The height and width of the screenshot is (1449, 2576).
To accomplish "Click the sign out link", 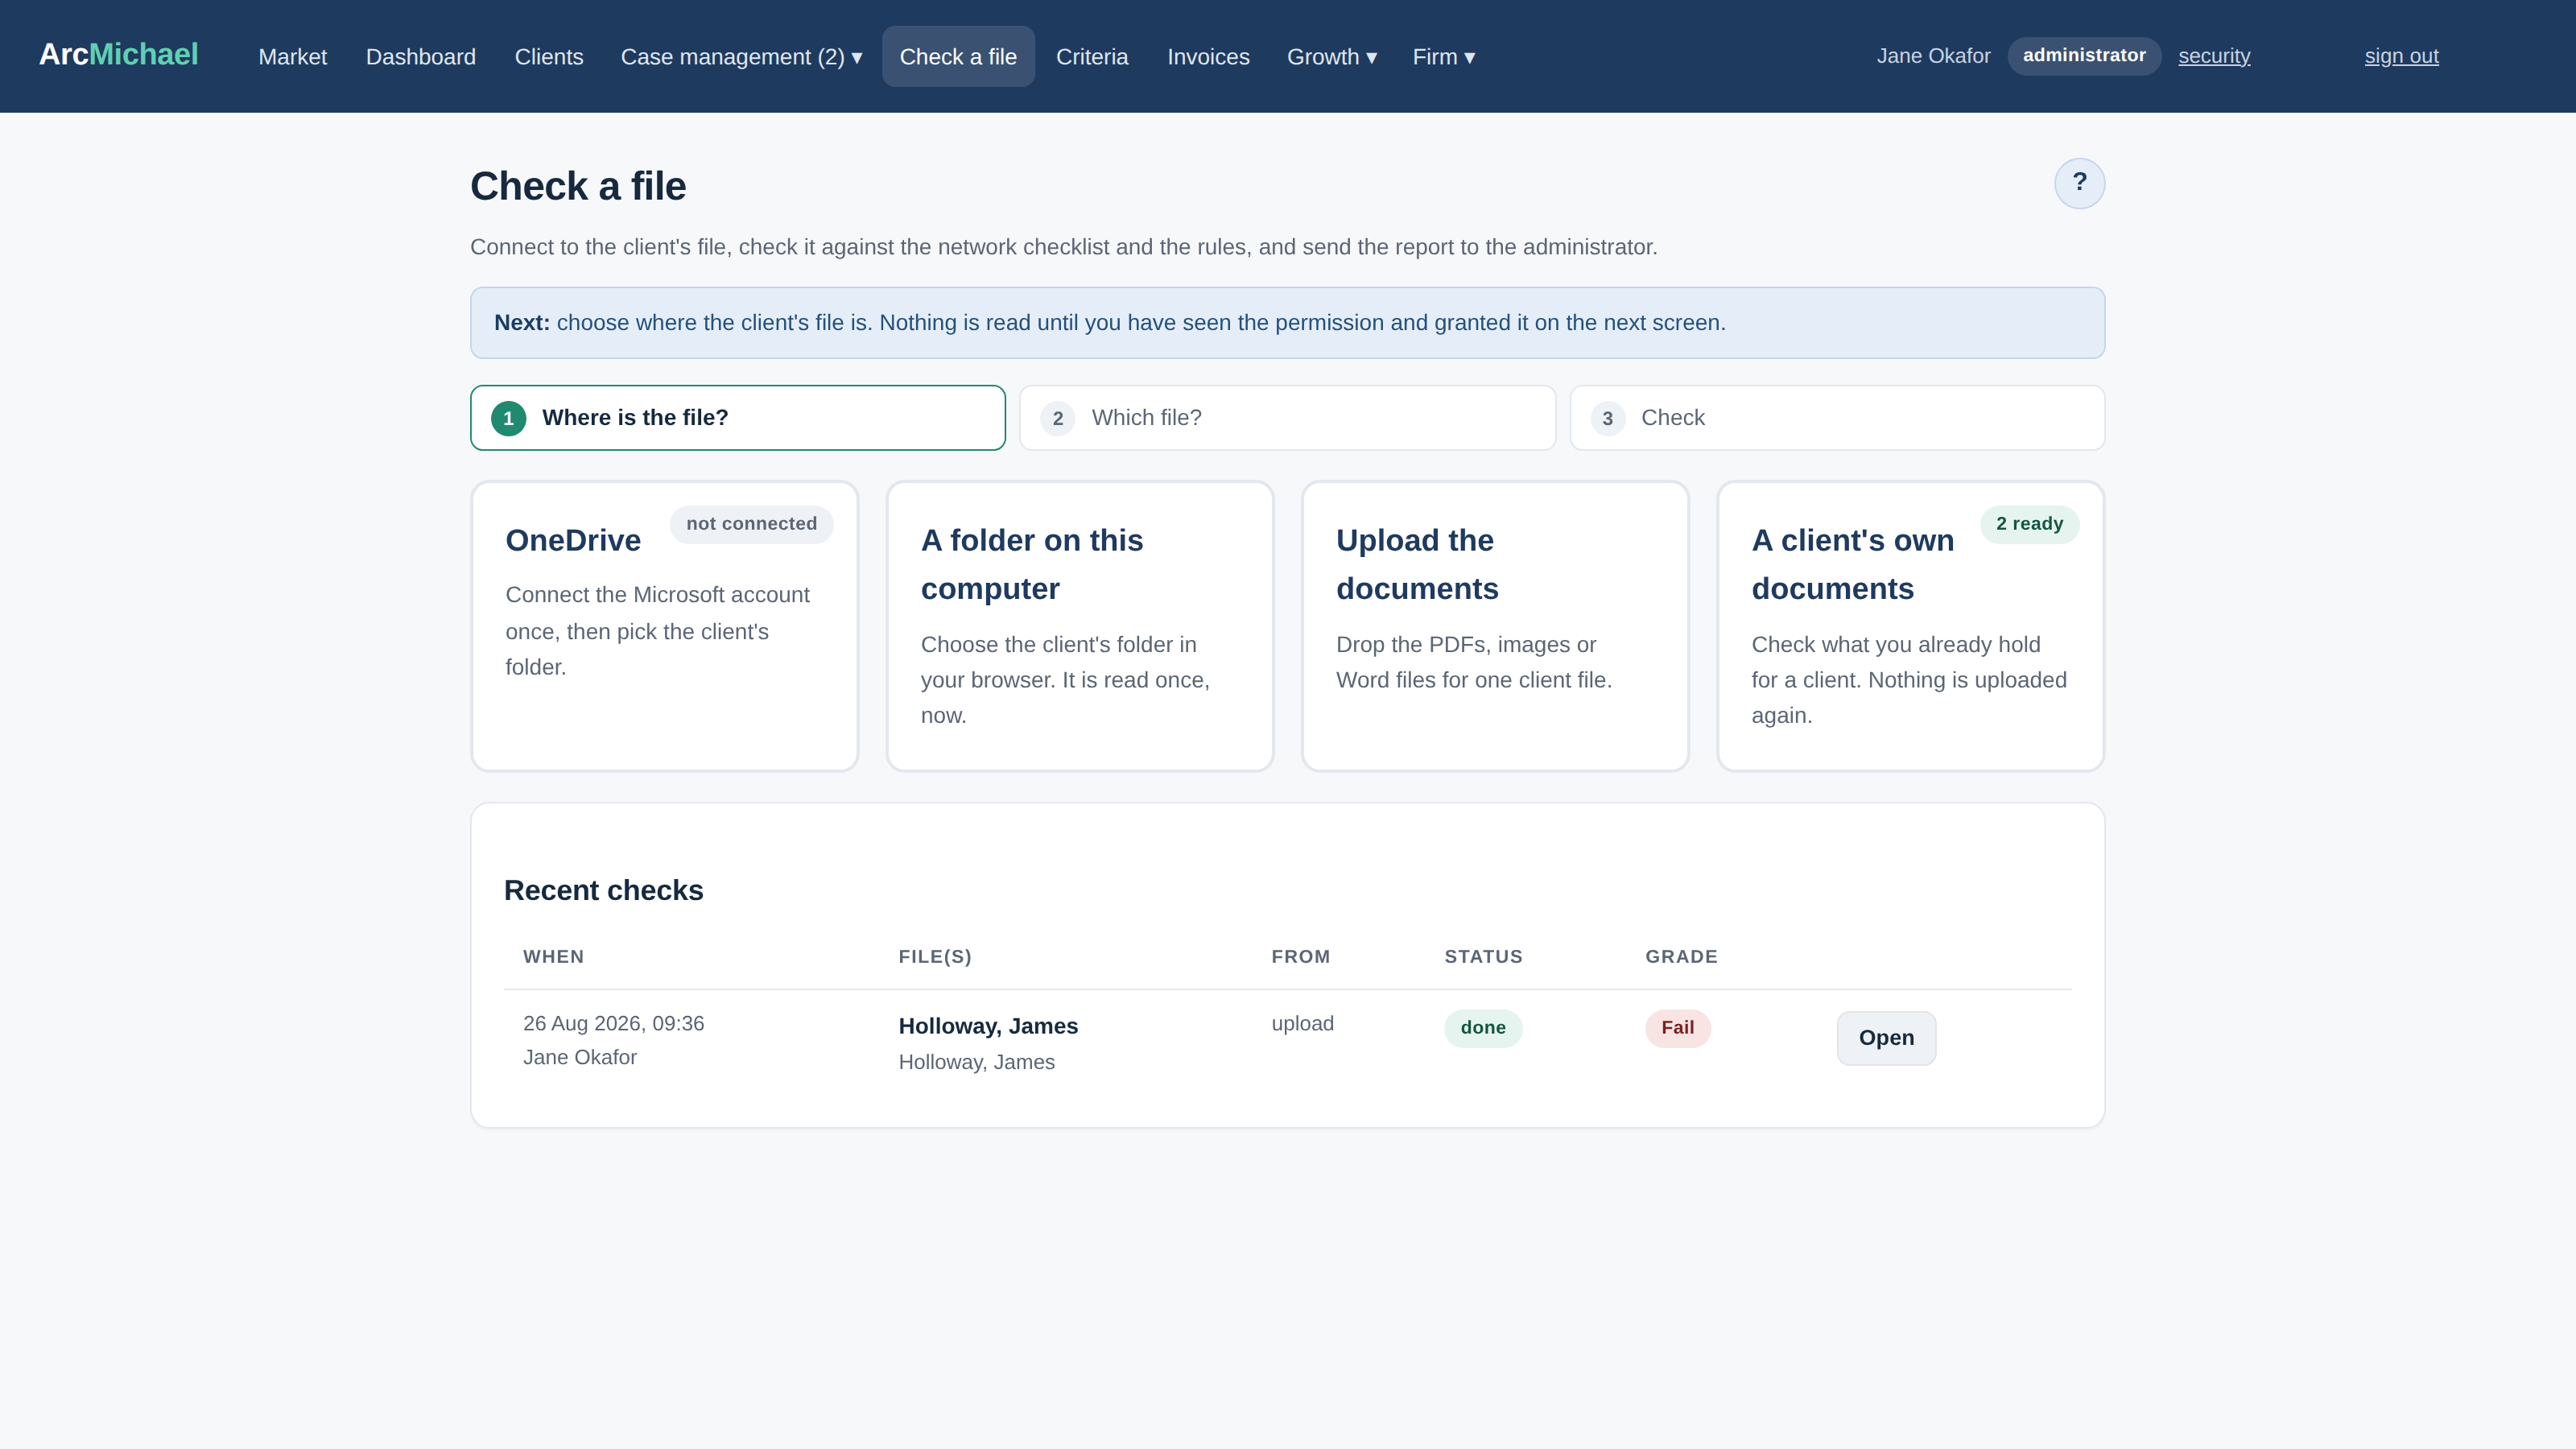I will point(2401,56).
